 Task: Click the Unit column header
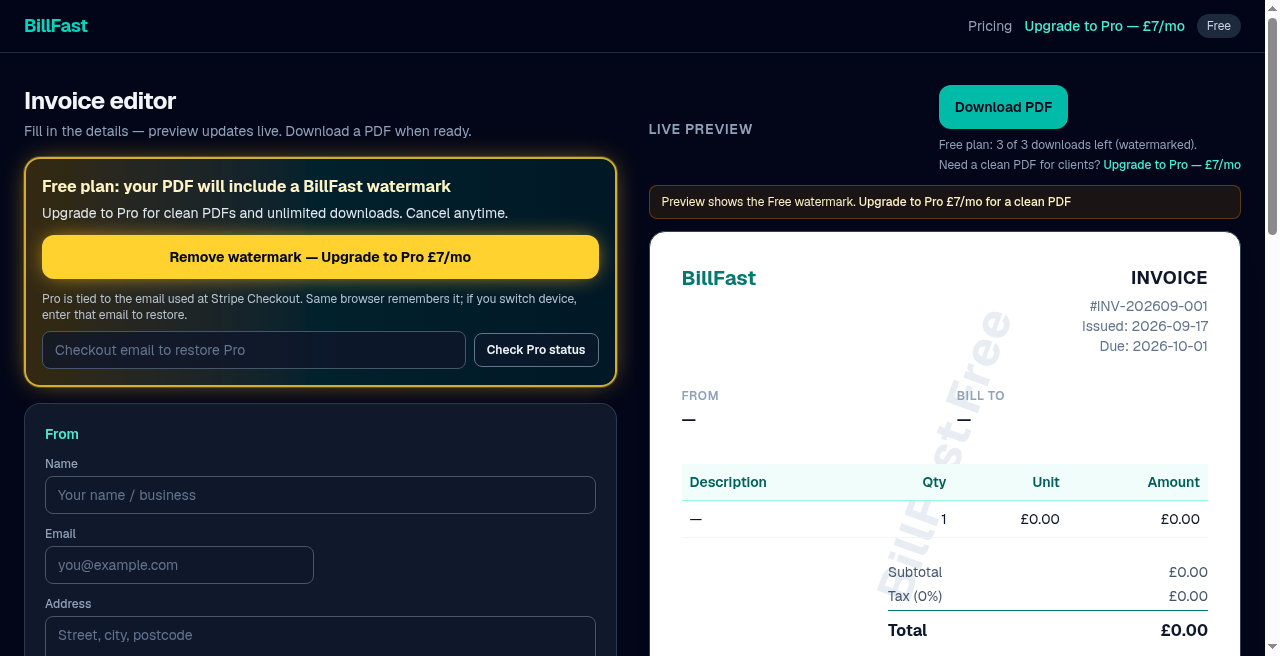click(1046, 482)
